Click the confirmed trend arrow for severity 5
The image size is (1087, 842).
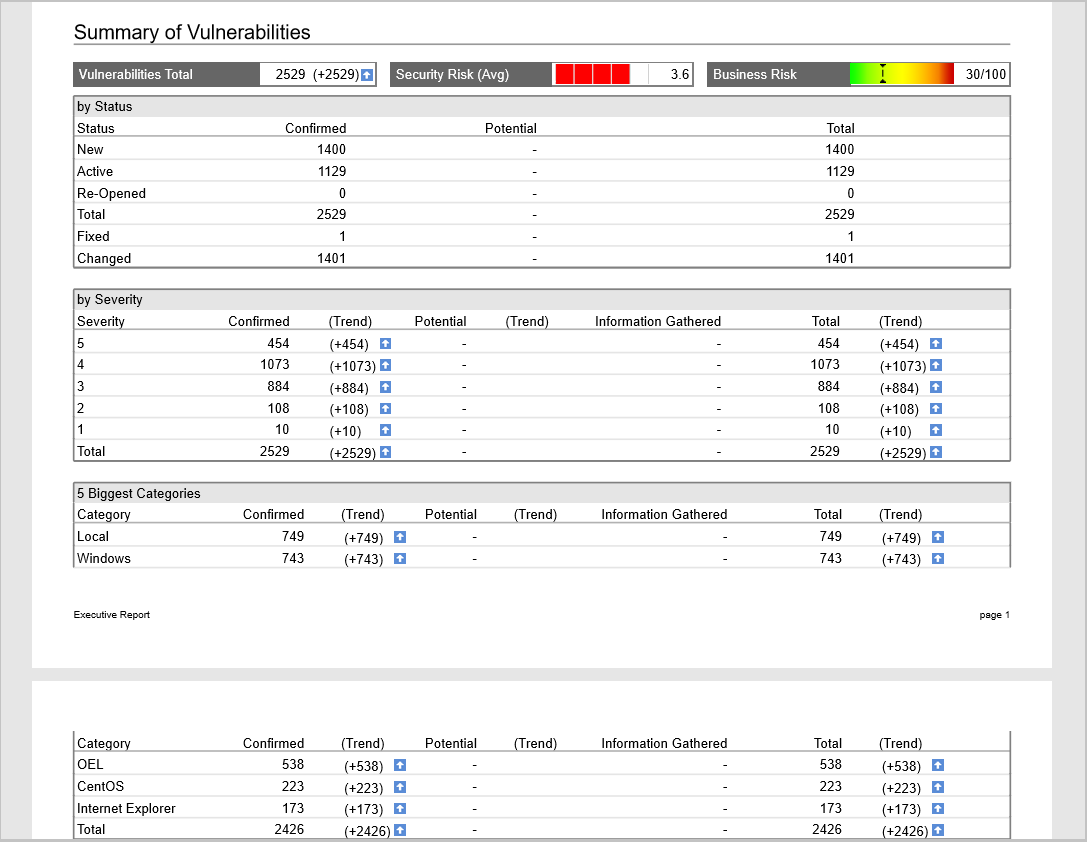pyautogui.click(x=385, y=344)
